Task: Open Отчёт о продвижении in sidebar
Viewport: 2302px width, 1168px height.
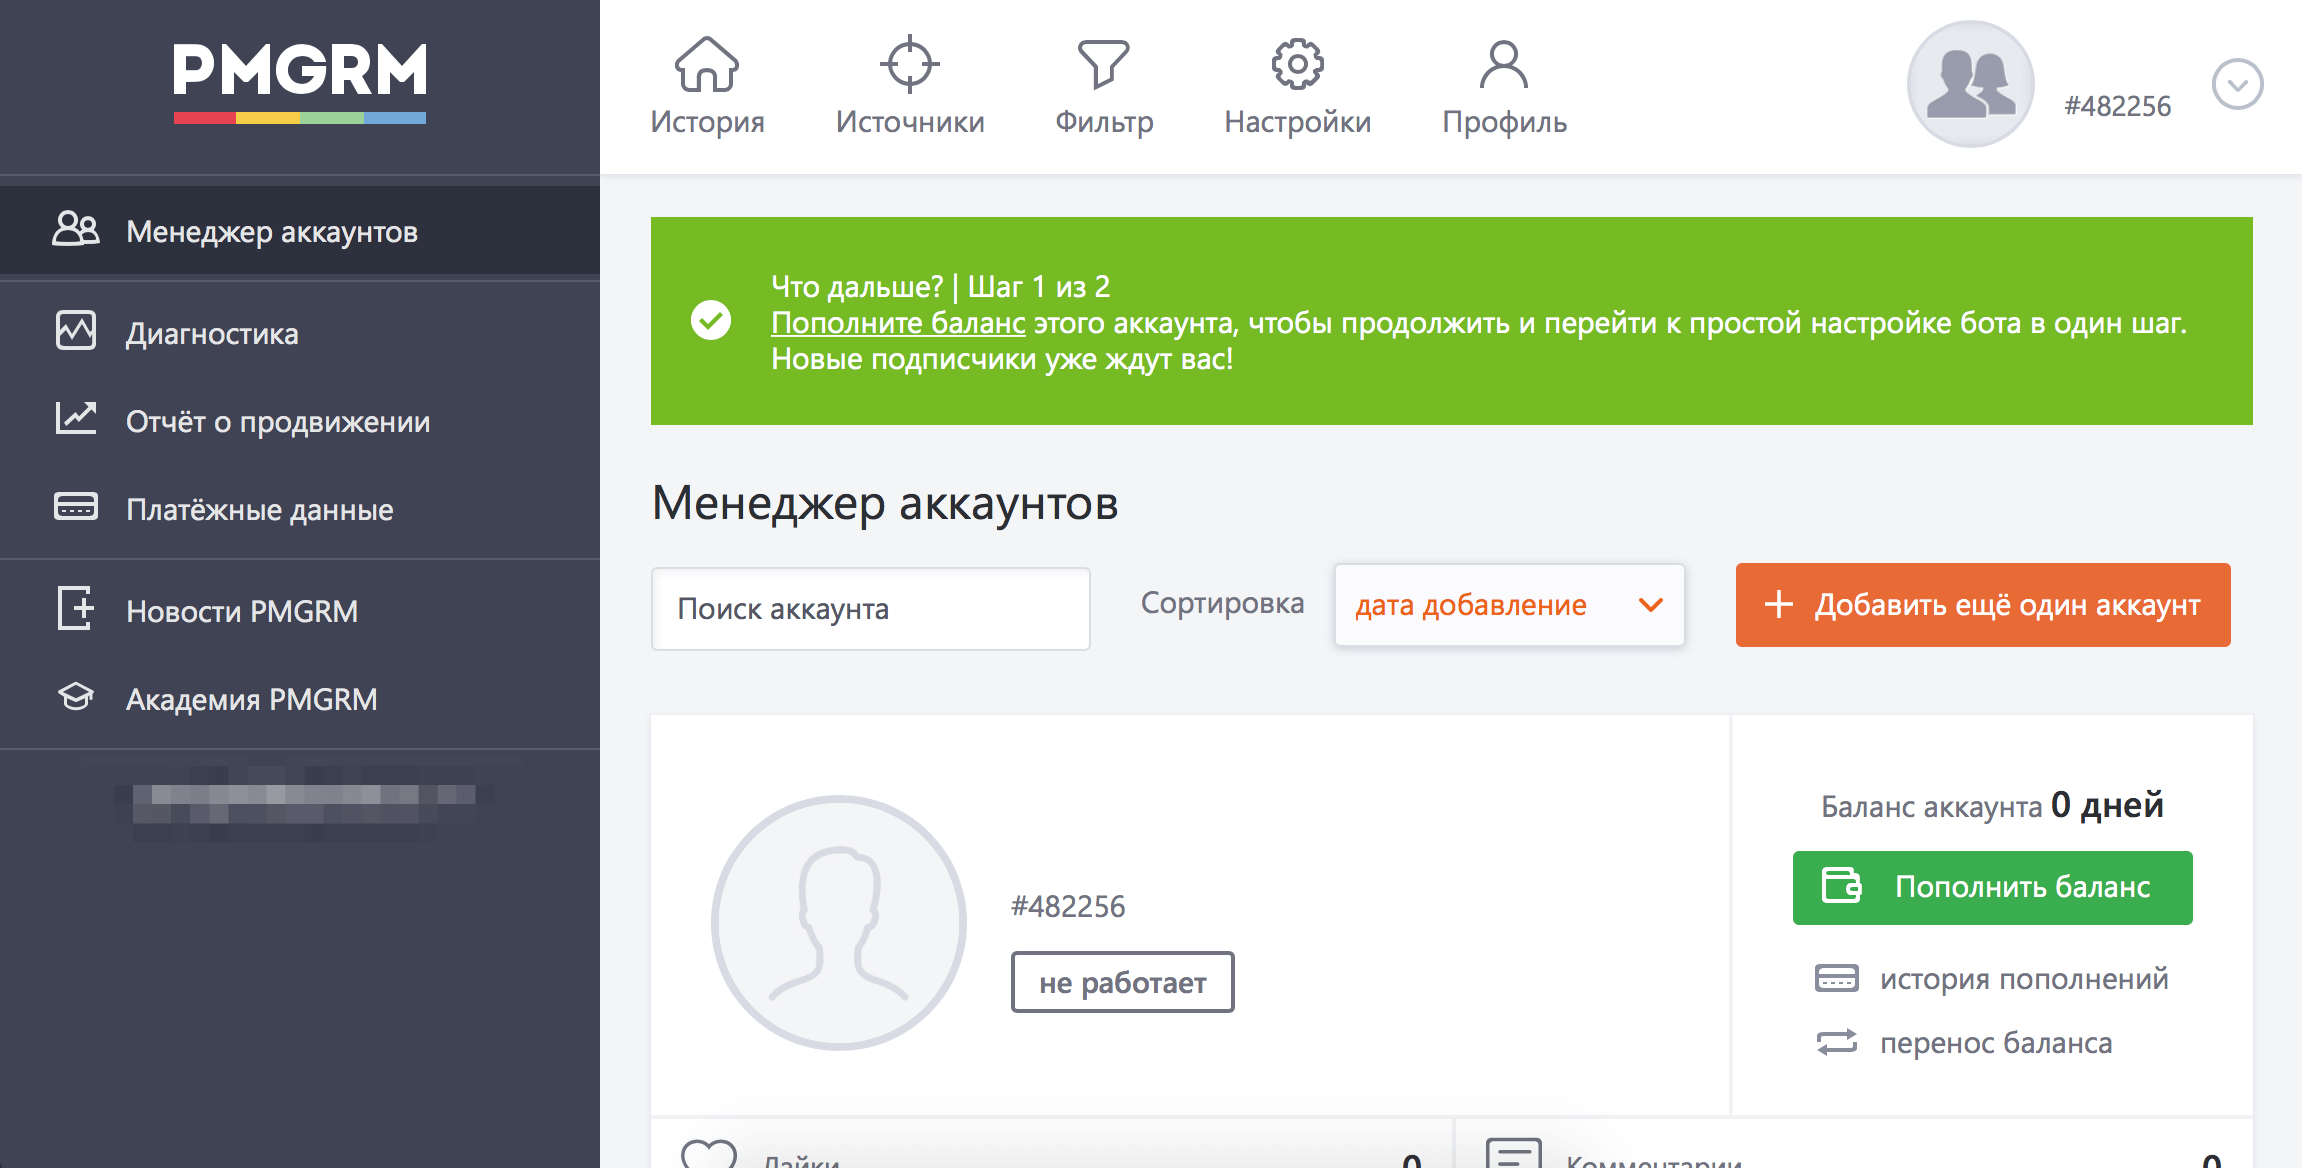Action: click(x=277, y=421)
